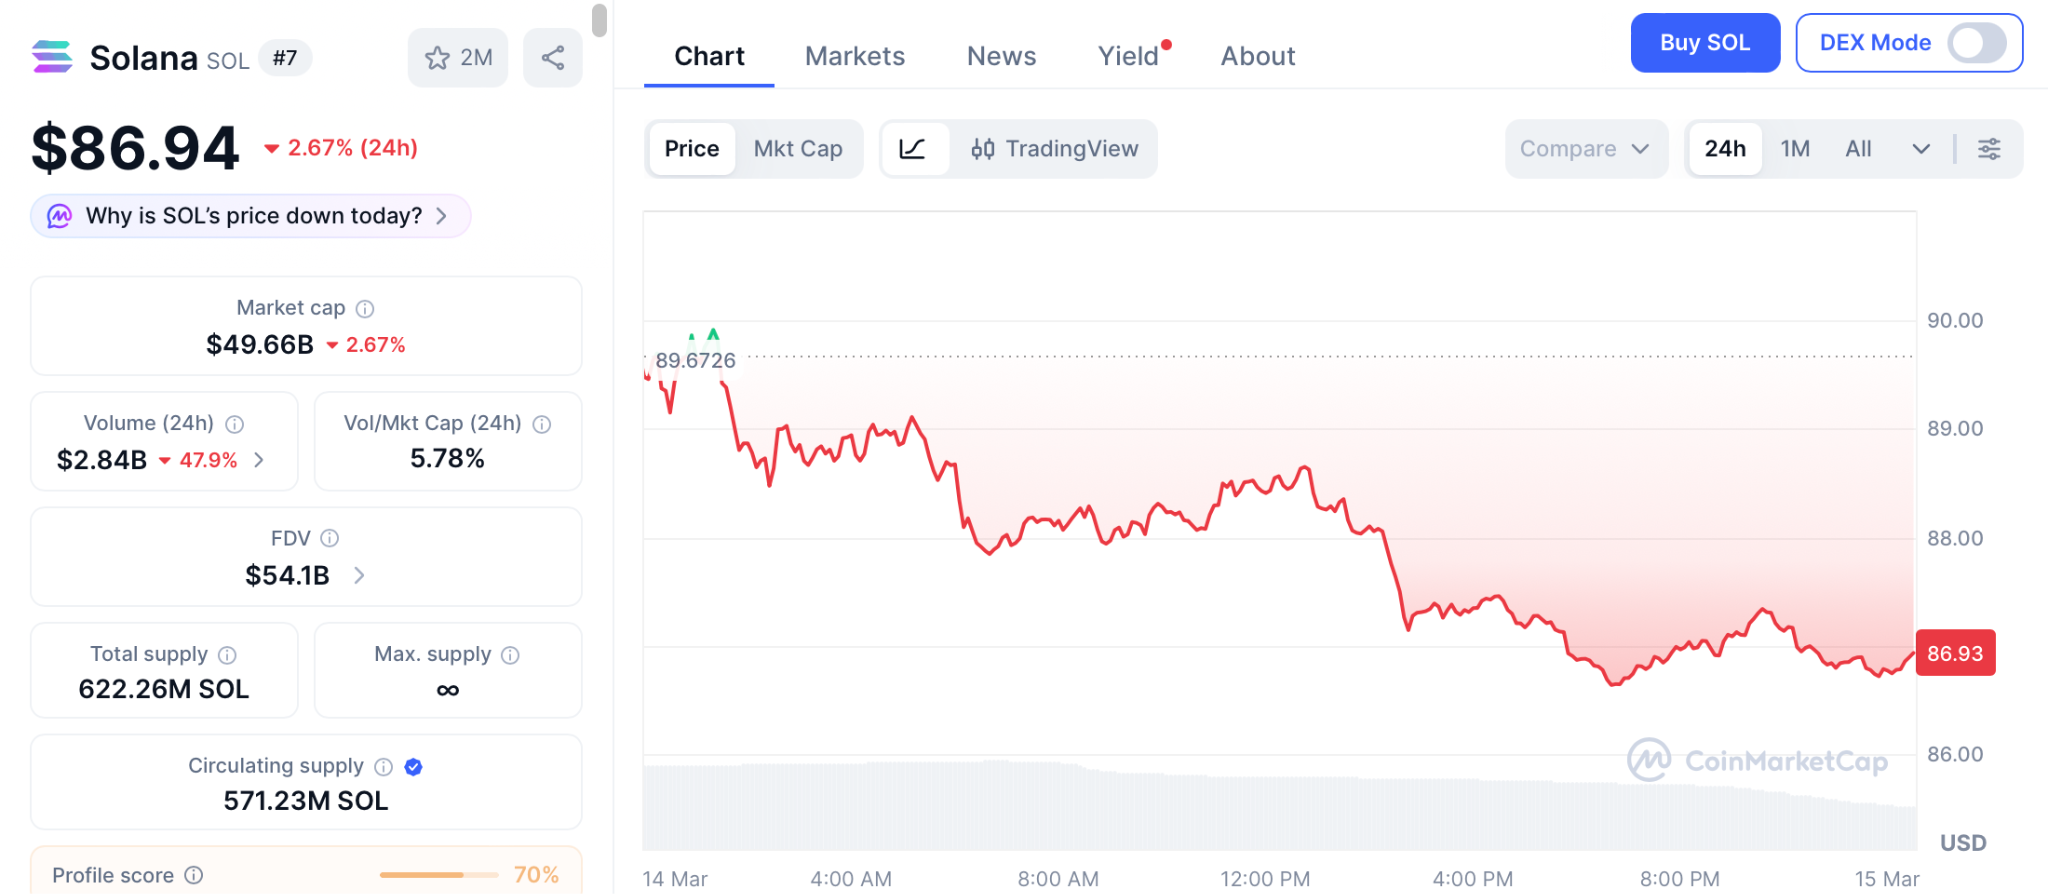Expand FDV details with its arrow

point(360,575)
